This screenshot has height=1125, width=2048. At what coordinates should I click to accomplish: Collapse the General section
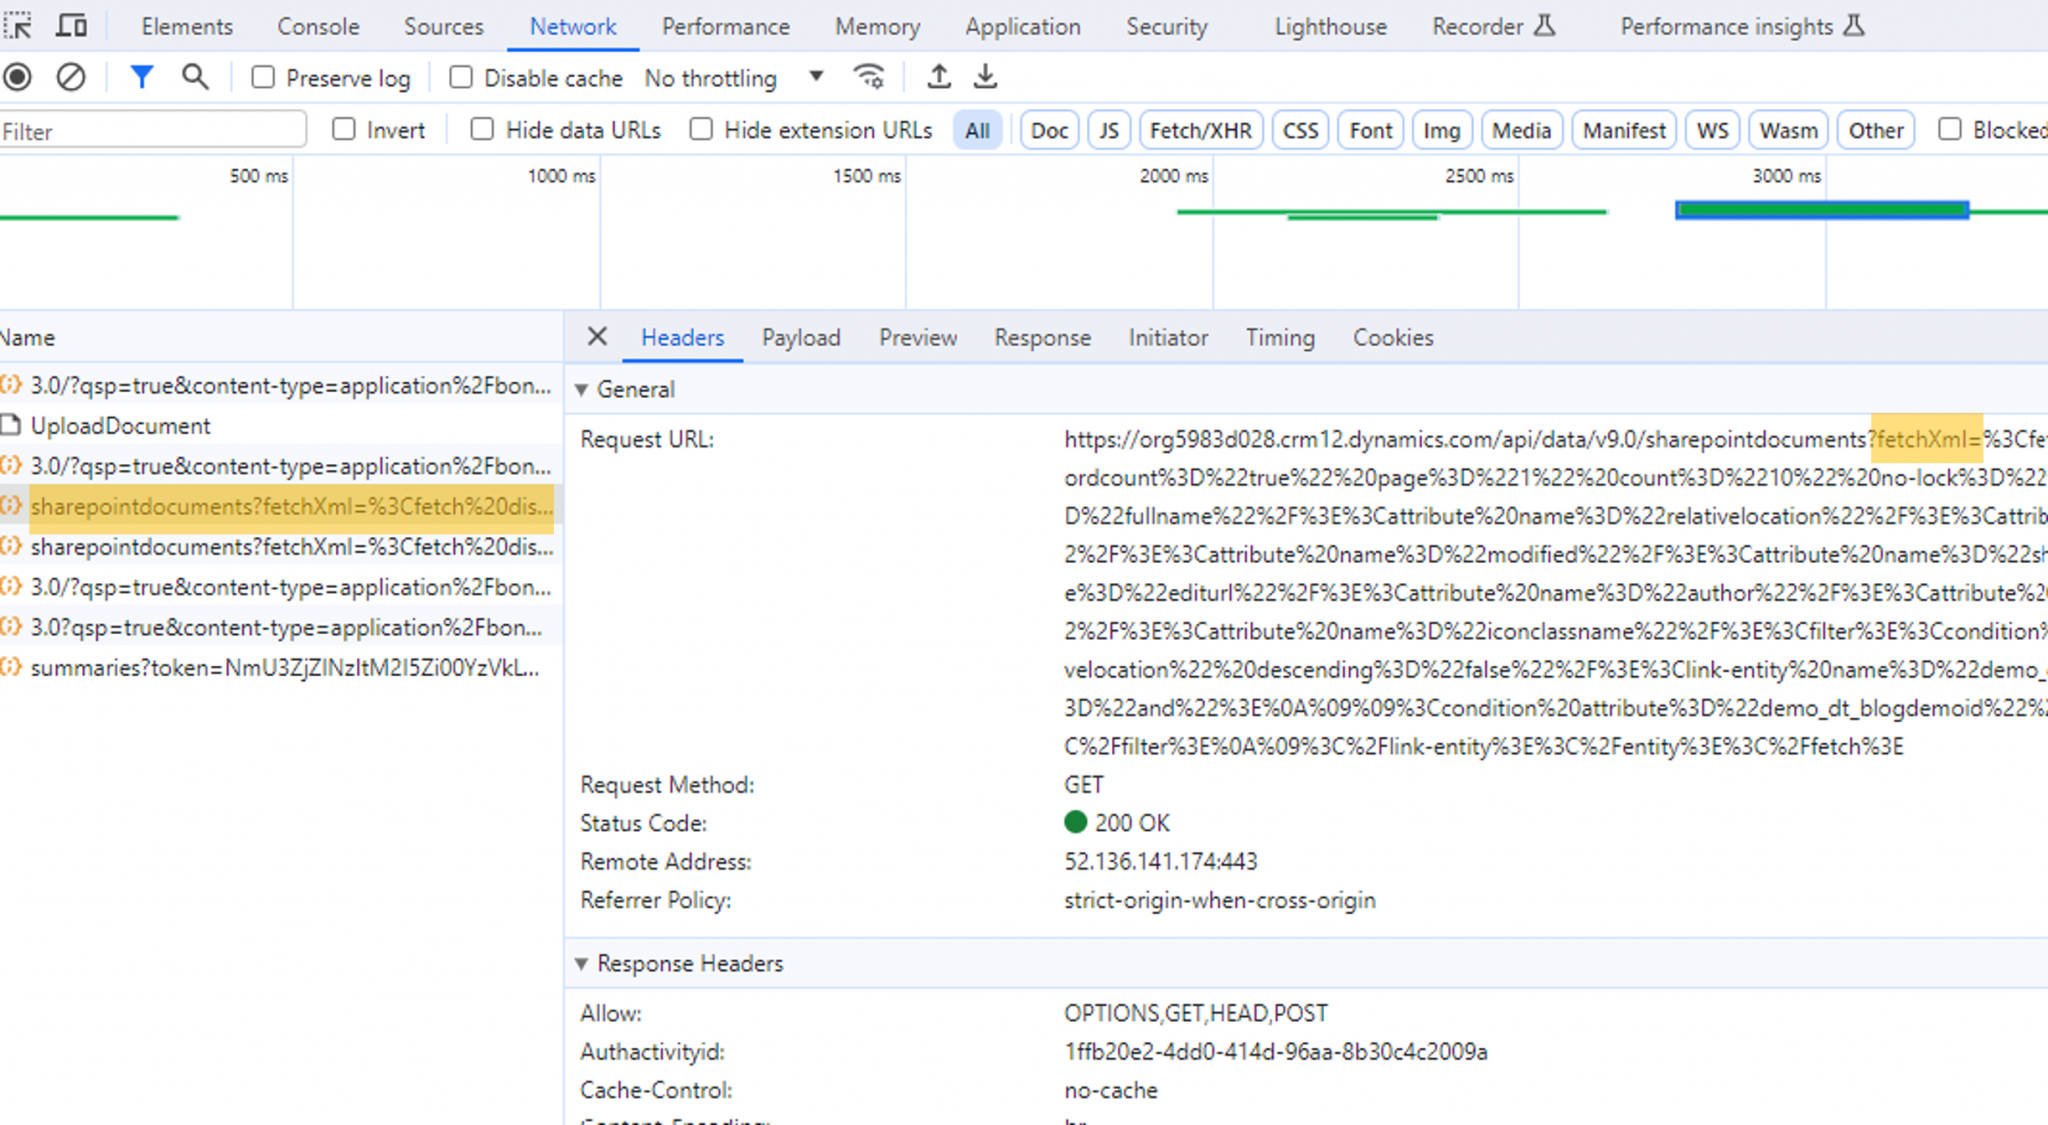tap(582, 390)
